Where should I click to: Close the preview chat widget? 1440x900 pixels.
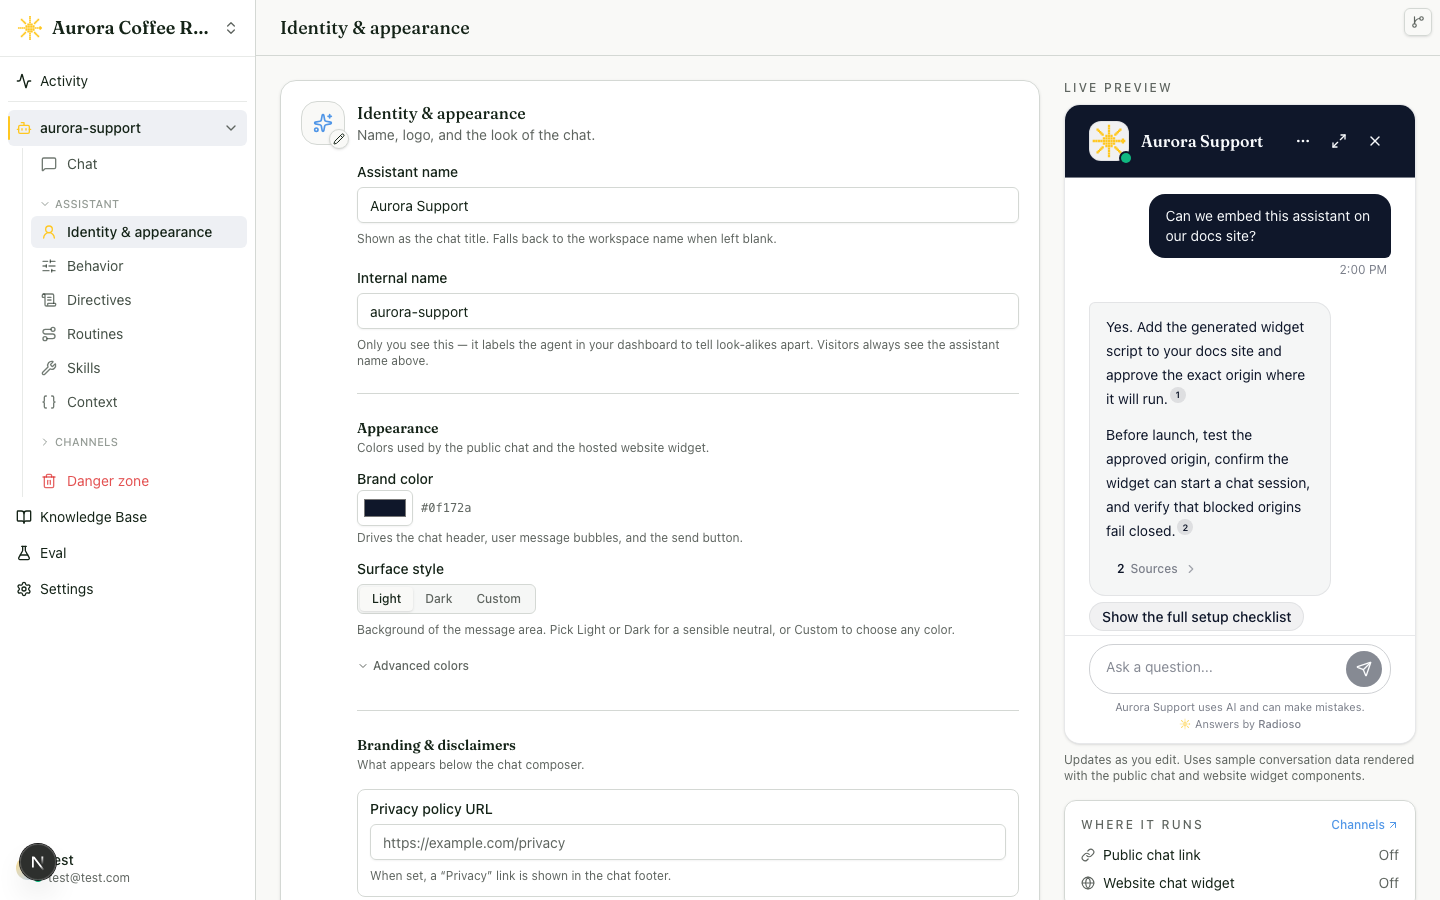click(1375, 141)
